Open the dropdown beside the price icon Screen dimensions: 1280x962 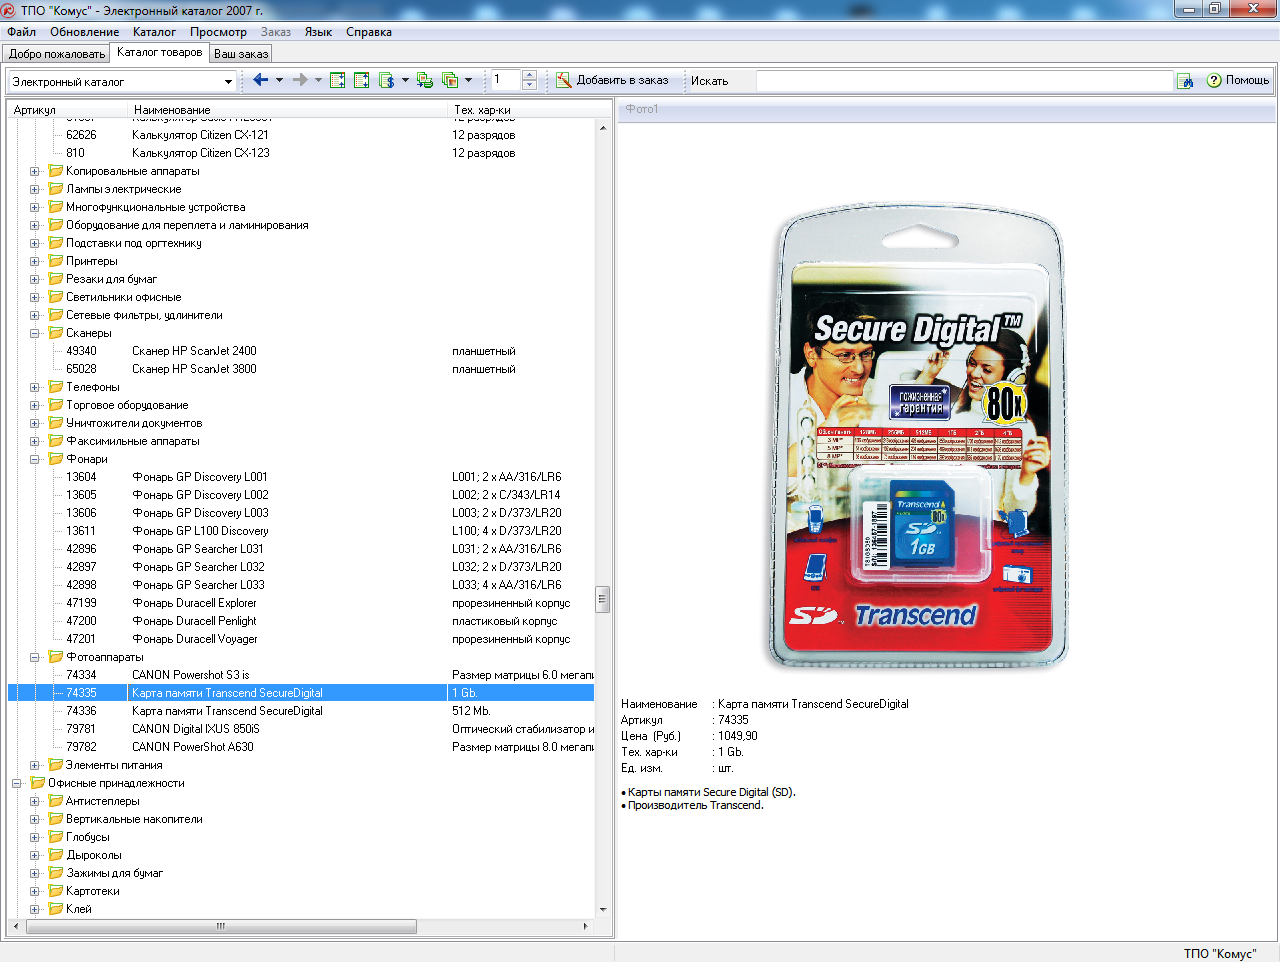404,80
